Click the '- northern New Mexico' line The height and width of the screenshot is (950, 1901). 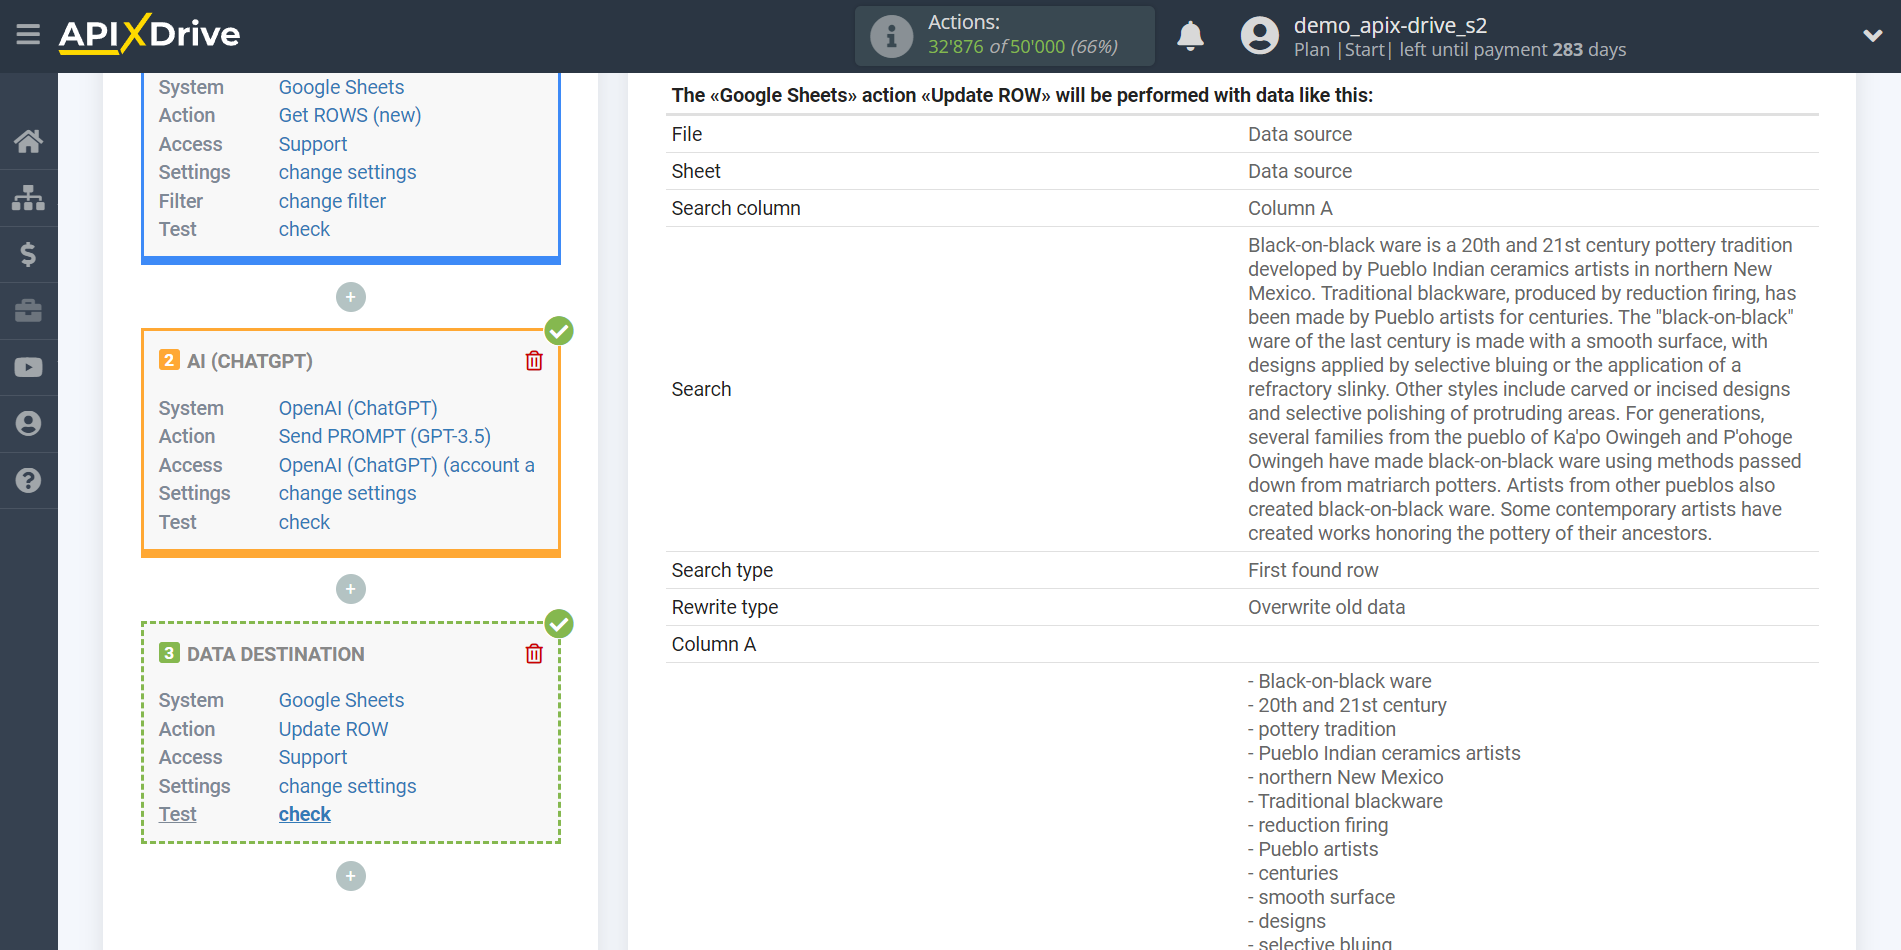pos(1346,777)
